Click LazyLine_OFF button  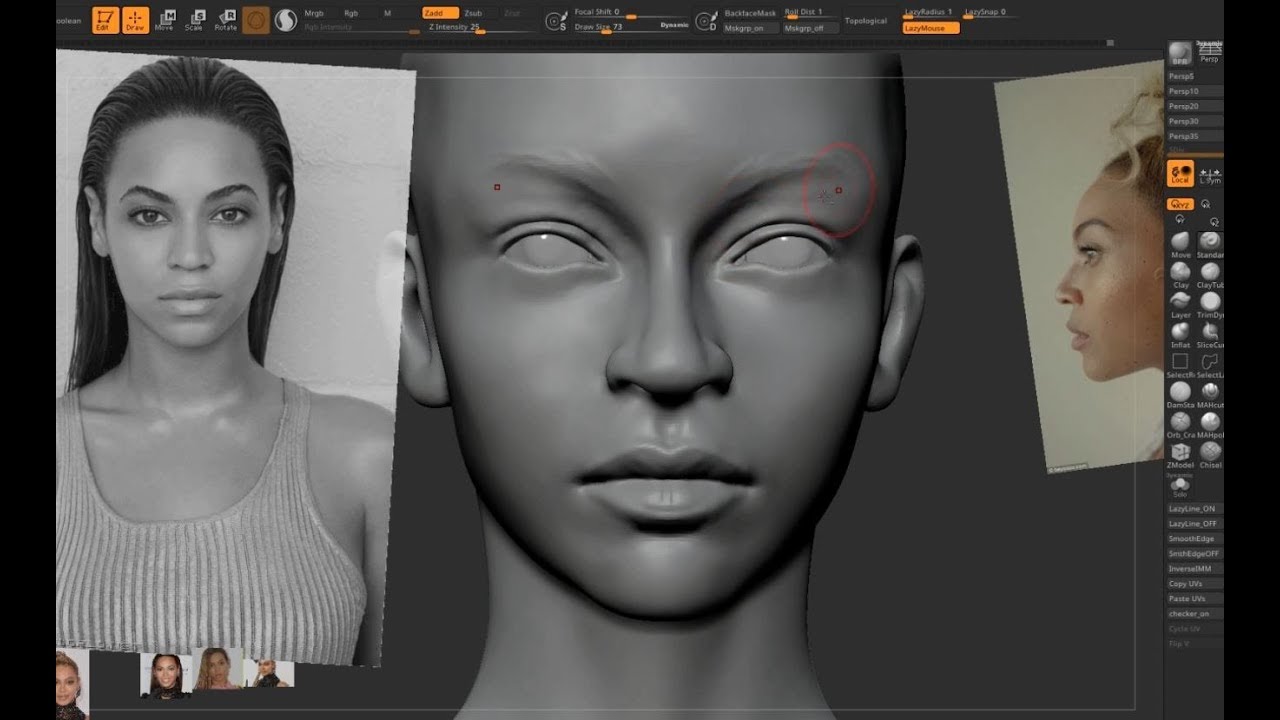(x=1195, y=524)
